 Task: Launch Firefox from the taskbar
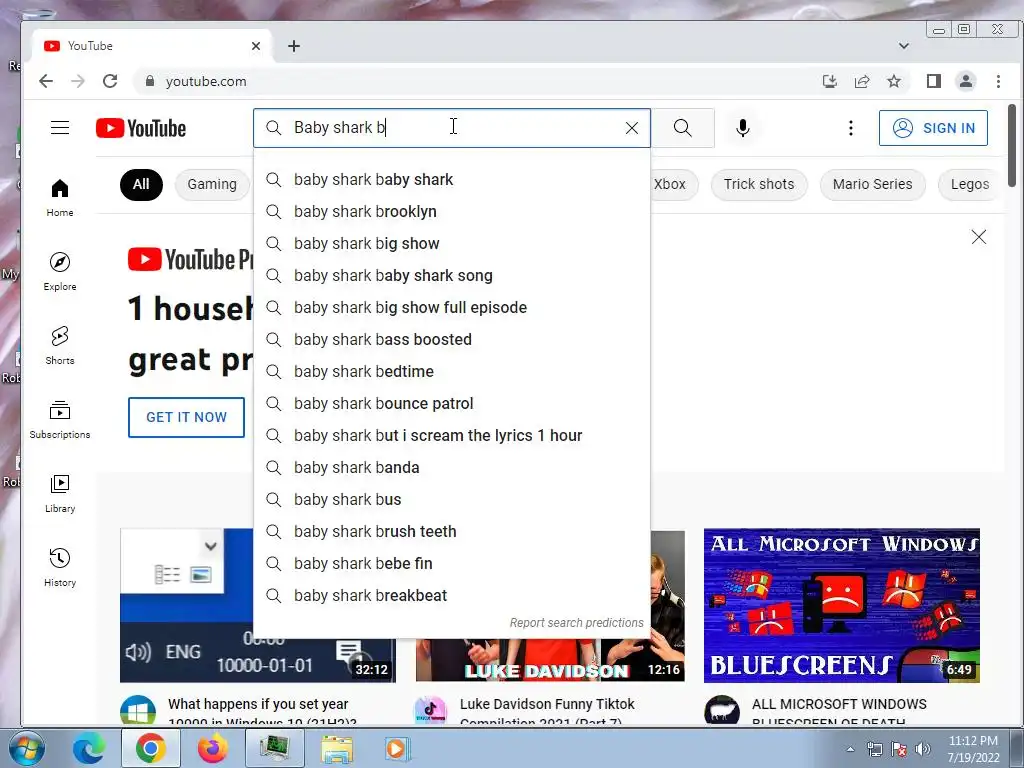pyautogui.click(x=212, y=749)
